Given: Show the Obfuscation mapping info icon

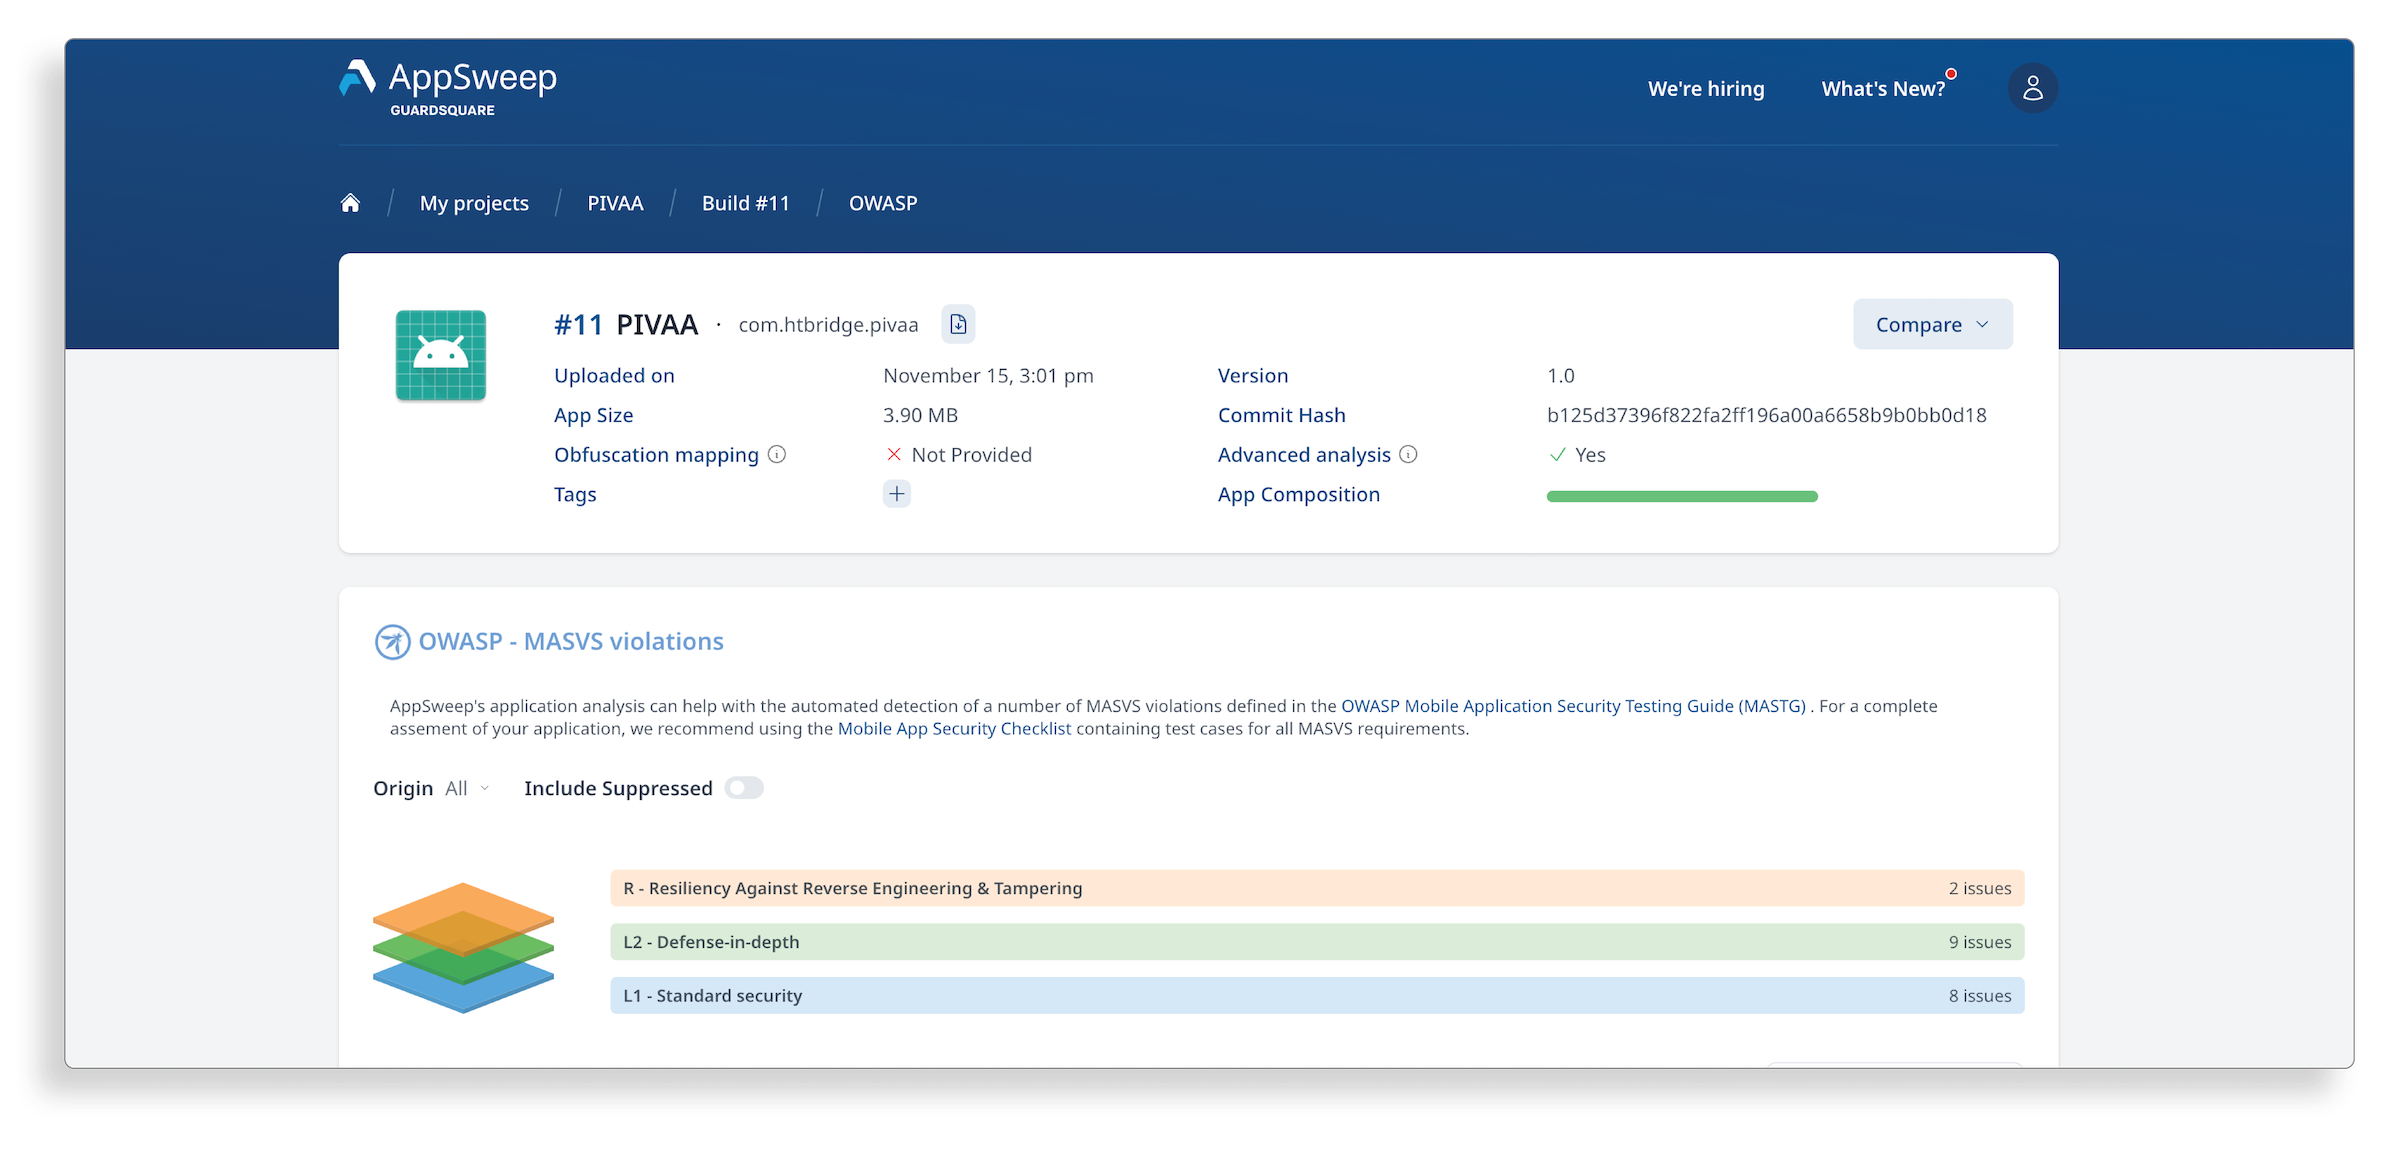Looking at the screenshot, I should pyautogui.click(x=777, y=455).
